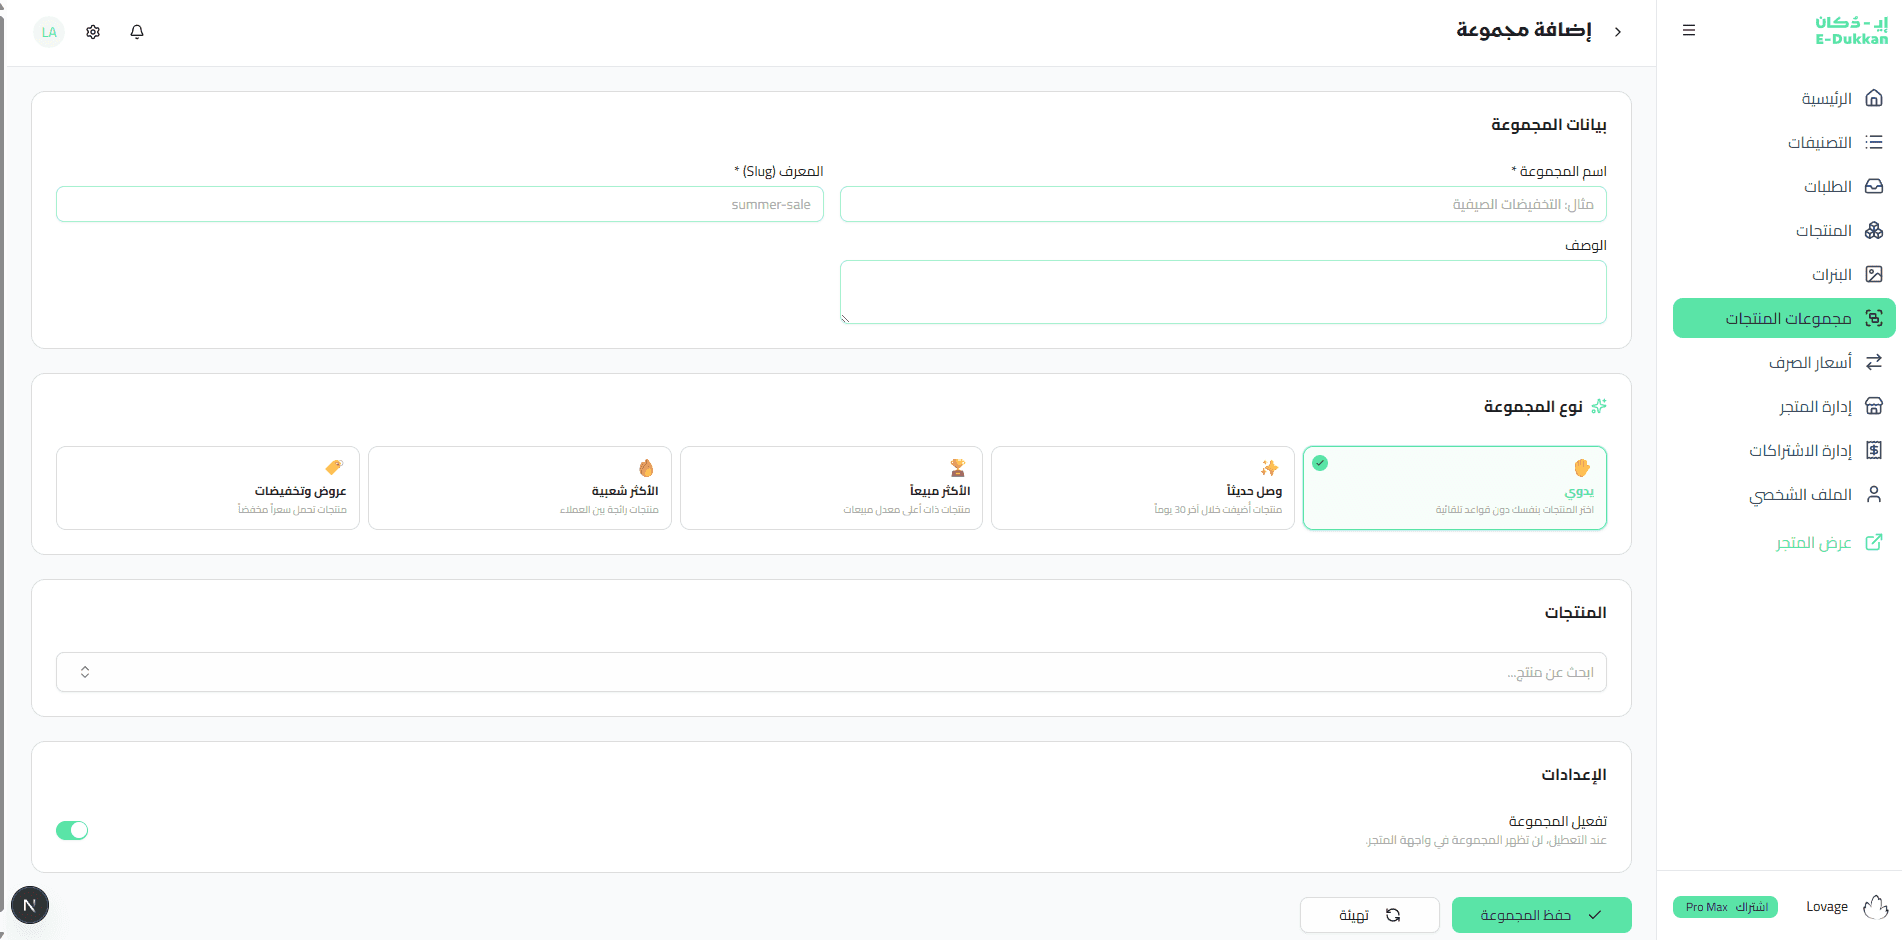The height and width of the screenshot is (940, 1902).
Task: Open the notifications bell
Action: coord(137,32)
